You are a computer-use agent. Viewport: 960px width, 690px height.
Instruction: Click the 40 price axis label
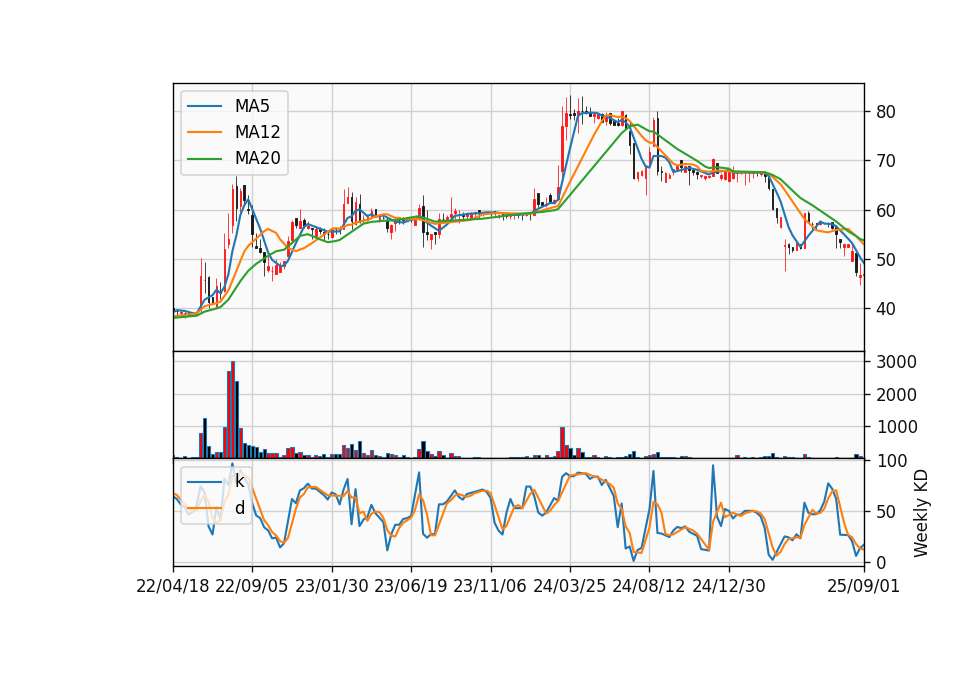(x=885, y=309)
